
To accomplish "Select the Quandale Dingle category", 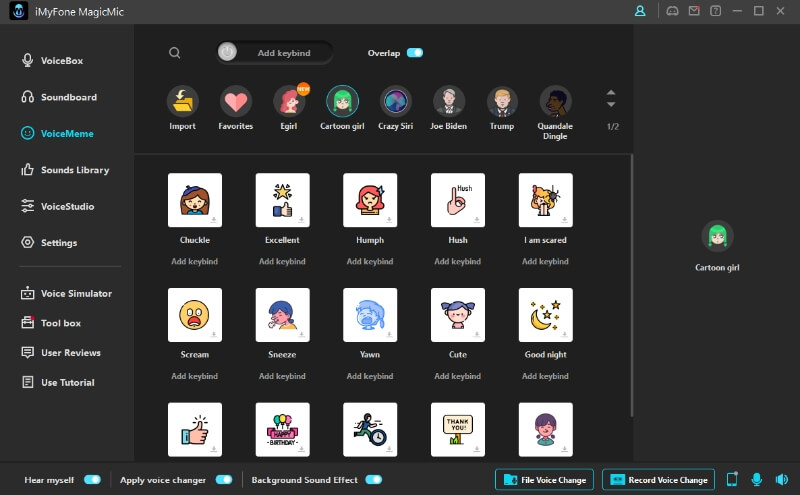I will [555, 101].
